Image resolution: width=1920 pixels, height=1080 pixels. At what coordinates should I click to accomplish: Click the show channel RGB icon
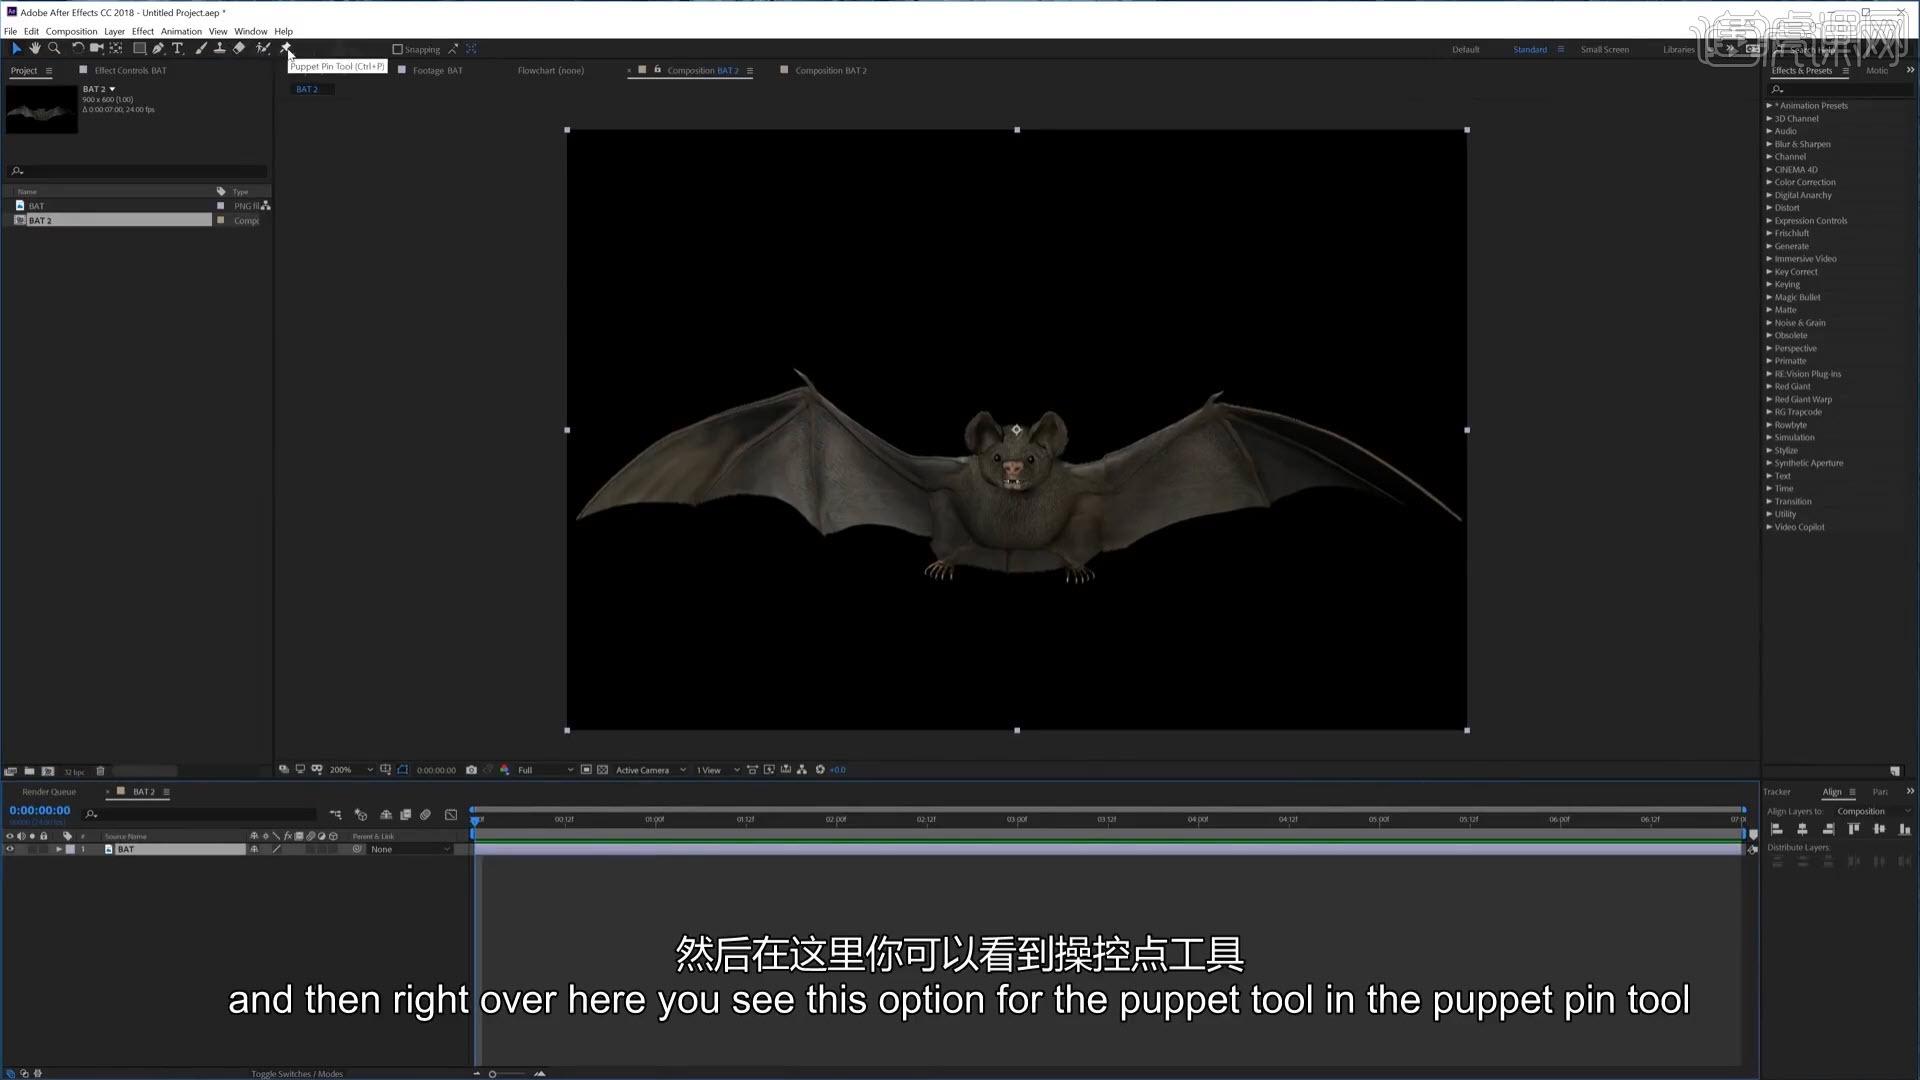(x=505, y=770)
